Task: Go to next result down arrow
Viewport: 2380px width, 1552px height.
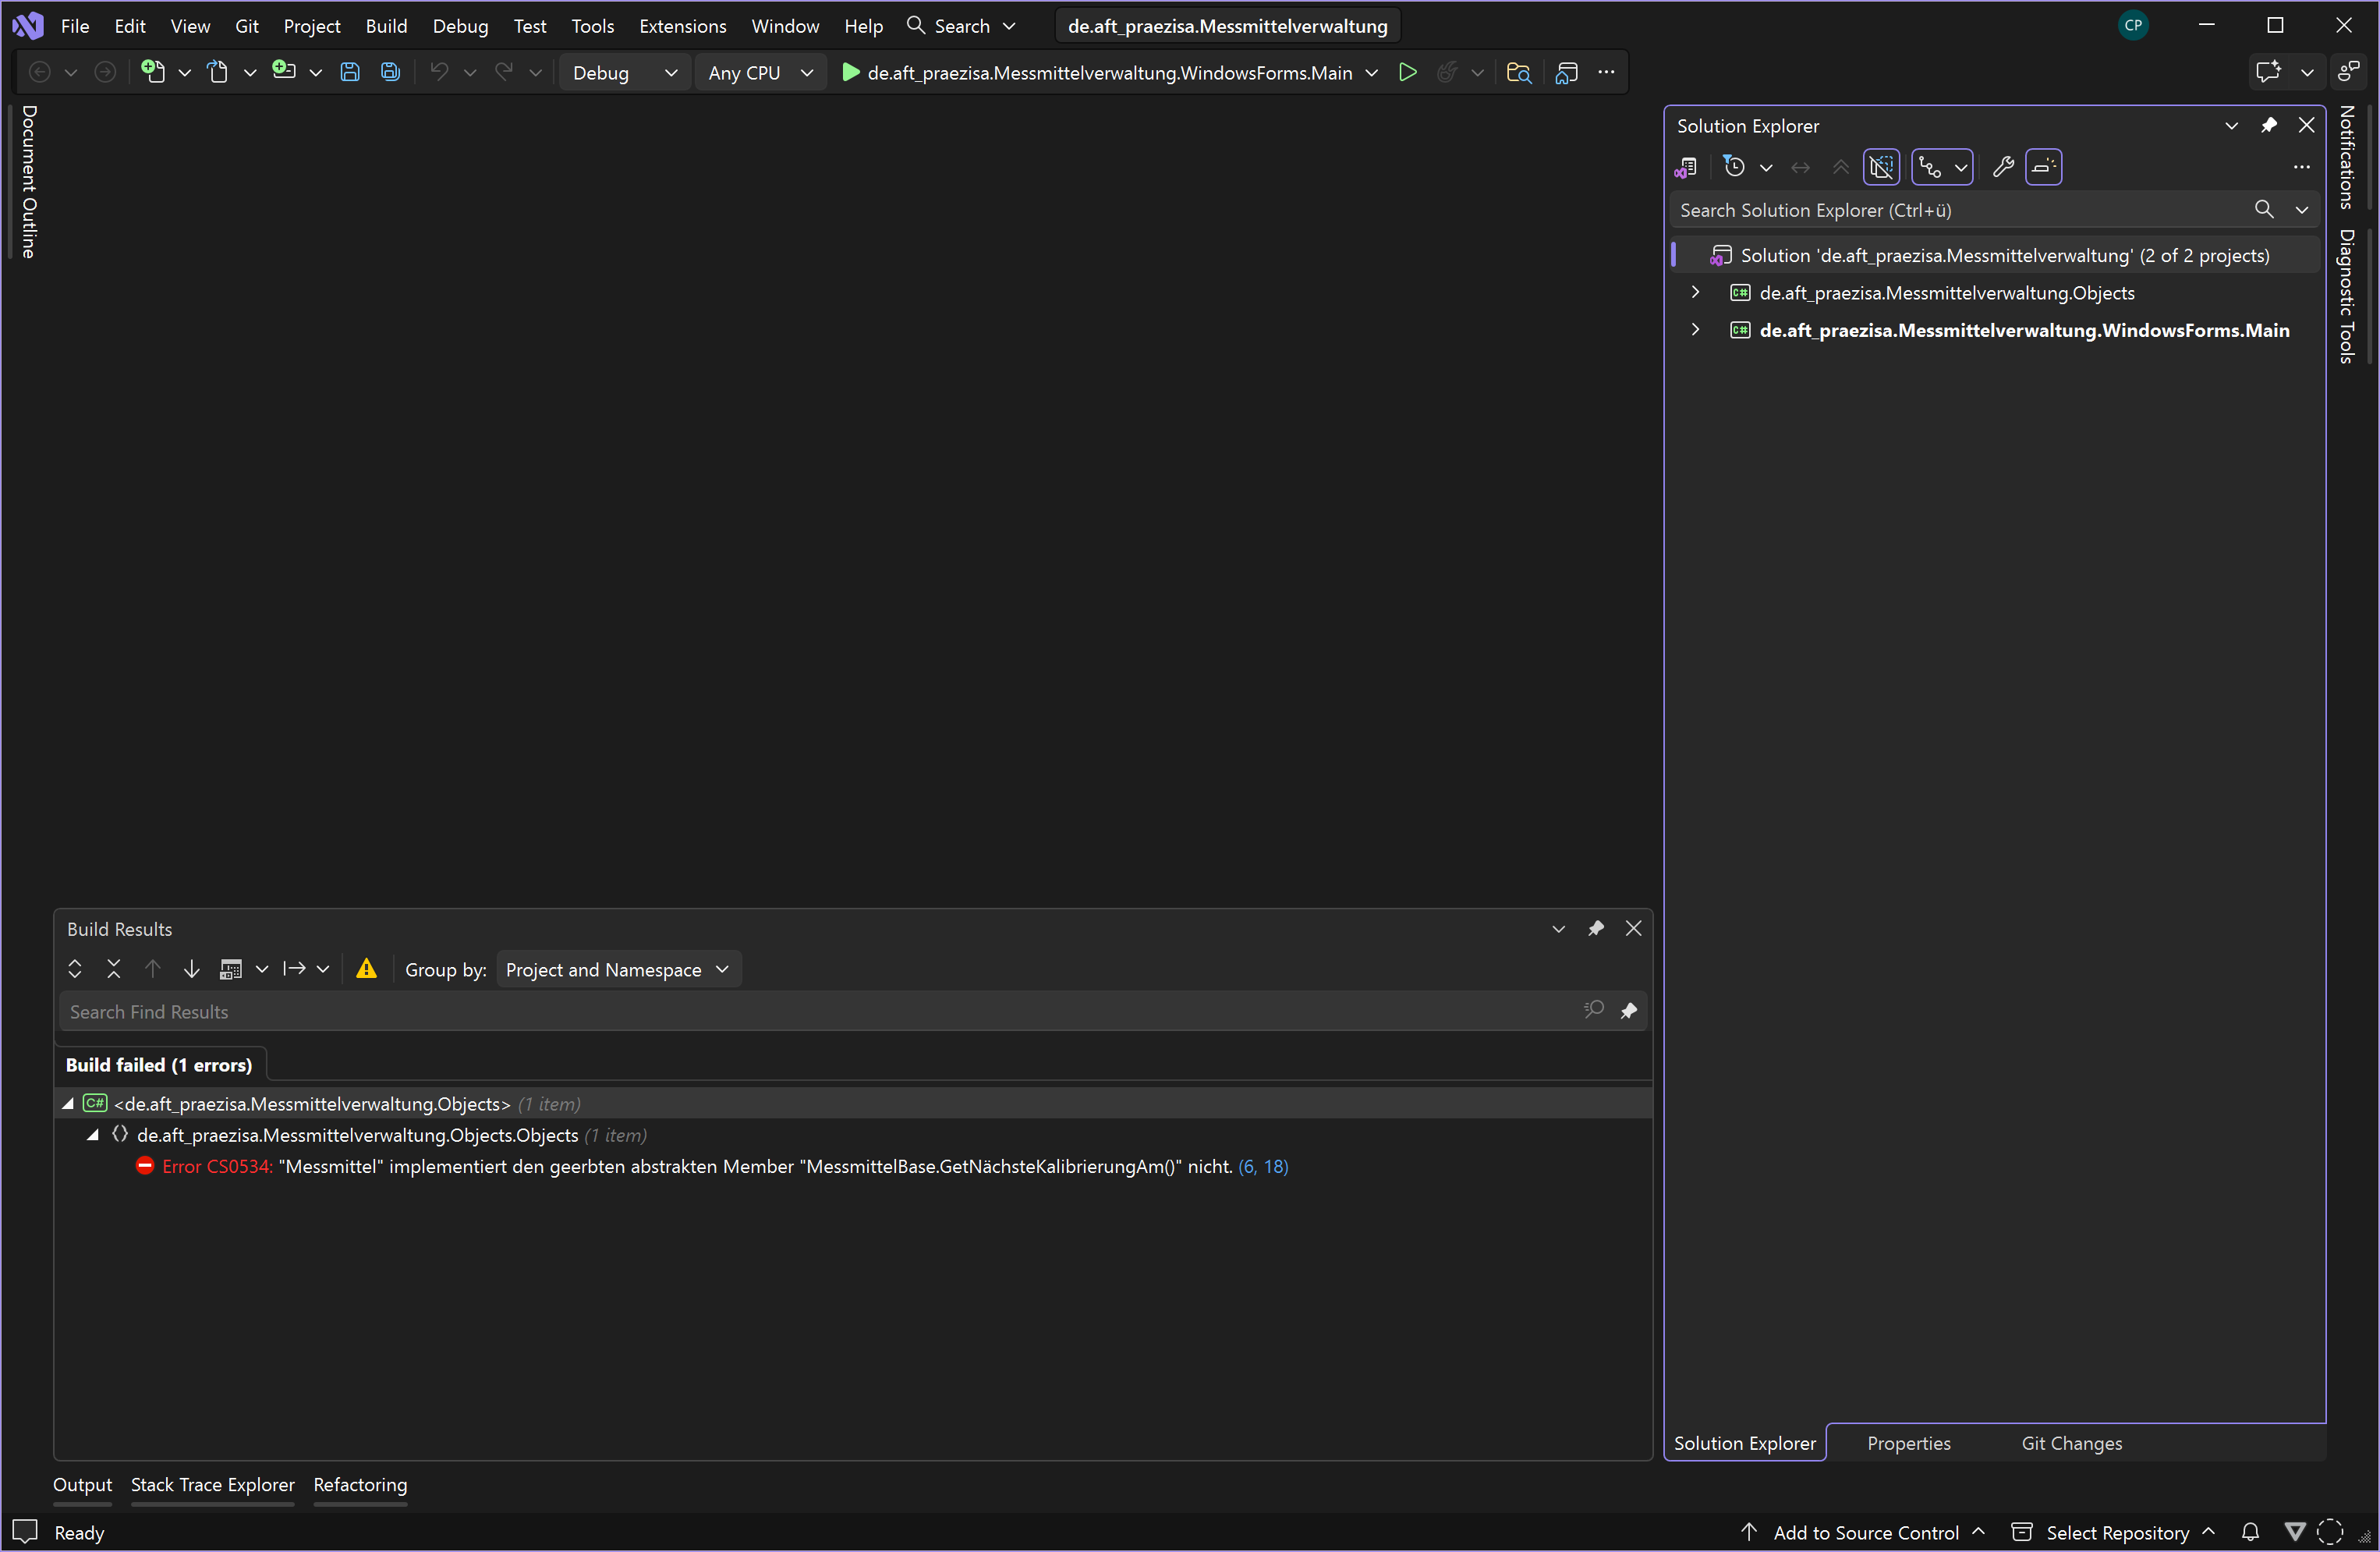Action: click(191, 969)
